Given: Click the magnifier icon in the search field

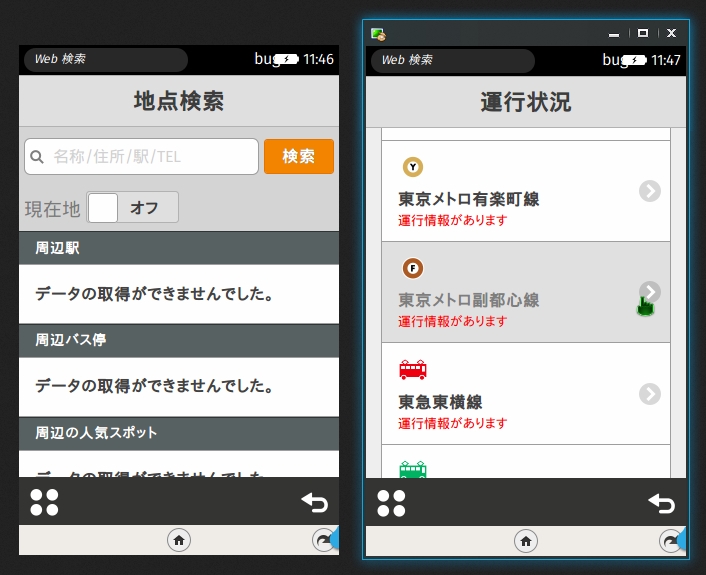Looking at the screenshot, I should pyautogui.click(x=37, y=157).
